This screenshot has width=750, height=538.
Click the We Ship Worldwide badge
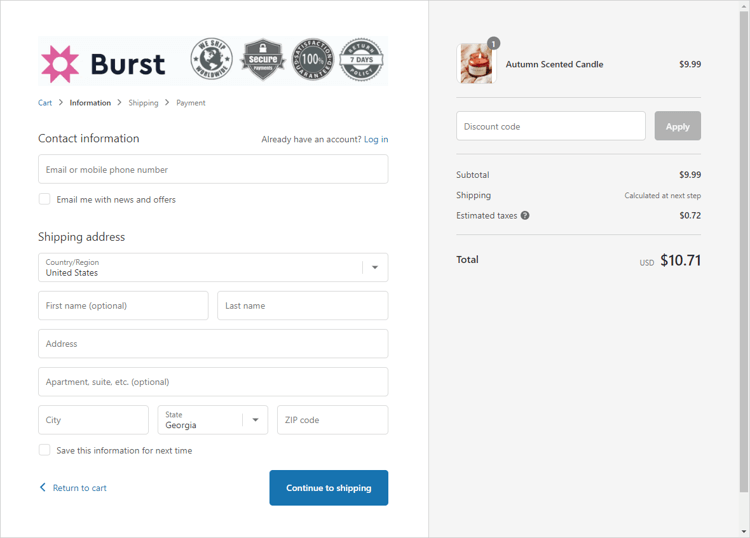[211, 59]
